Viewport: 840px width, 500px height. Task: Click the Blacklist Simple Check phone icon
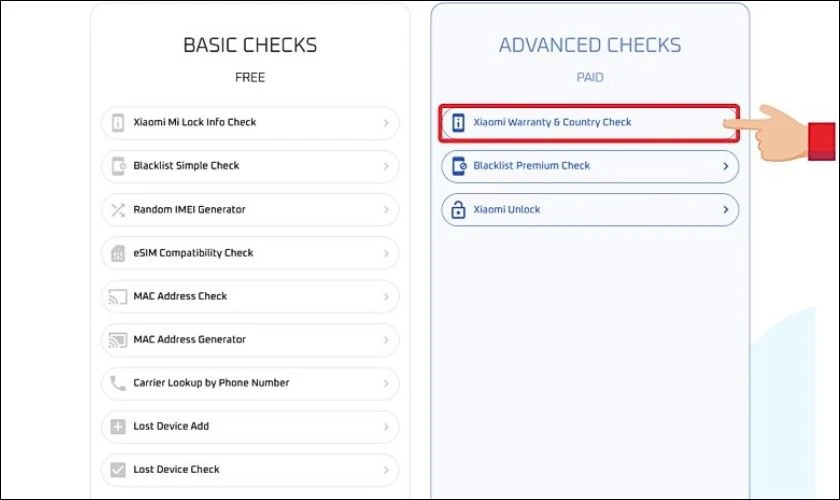[118, 166]
